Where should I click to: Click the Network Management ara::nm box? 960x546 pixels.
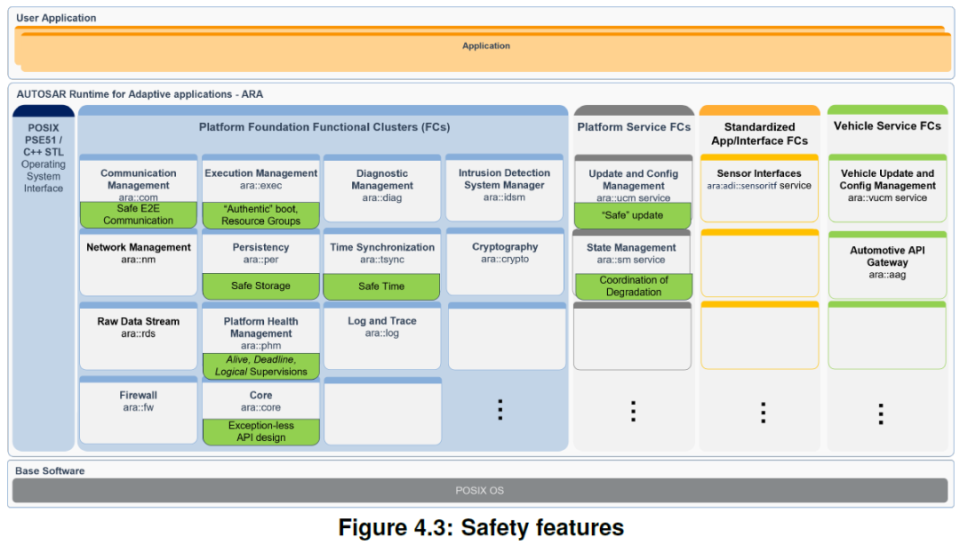138,263
